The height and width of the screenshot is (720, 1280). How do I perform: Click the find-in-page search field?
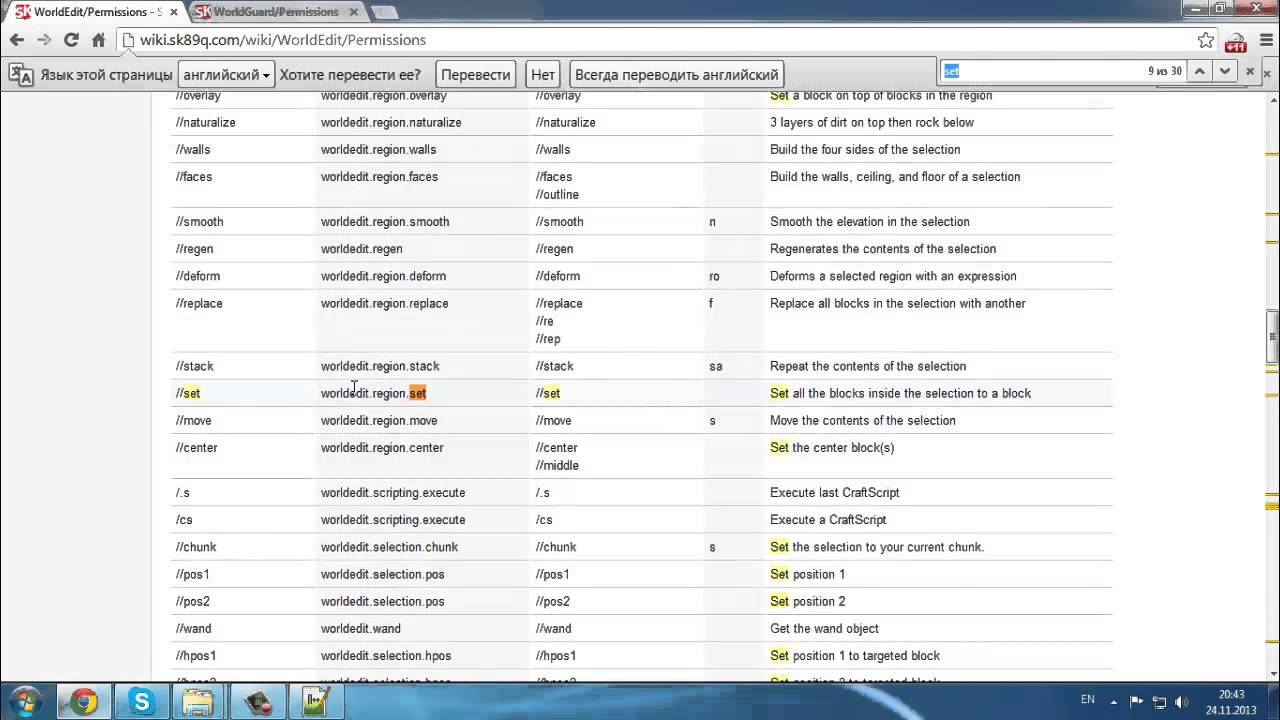click(1040, 71)
